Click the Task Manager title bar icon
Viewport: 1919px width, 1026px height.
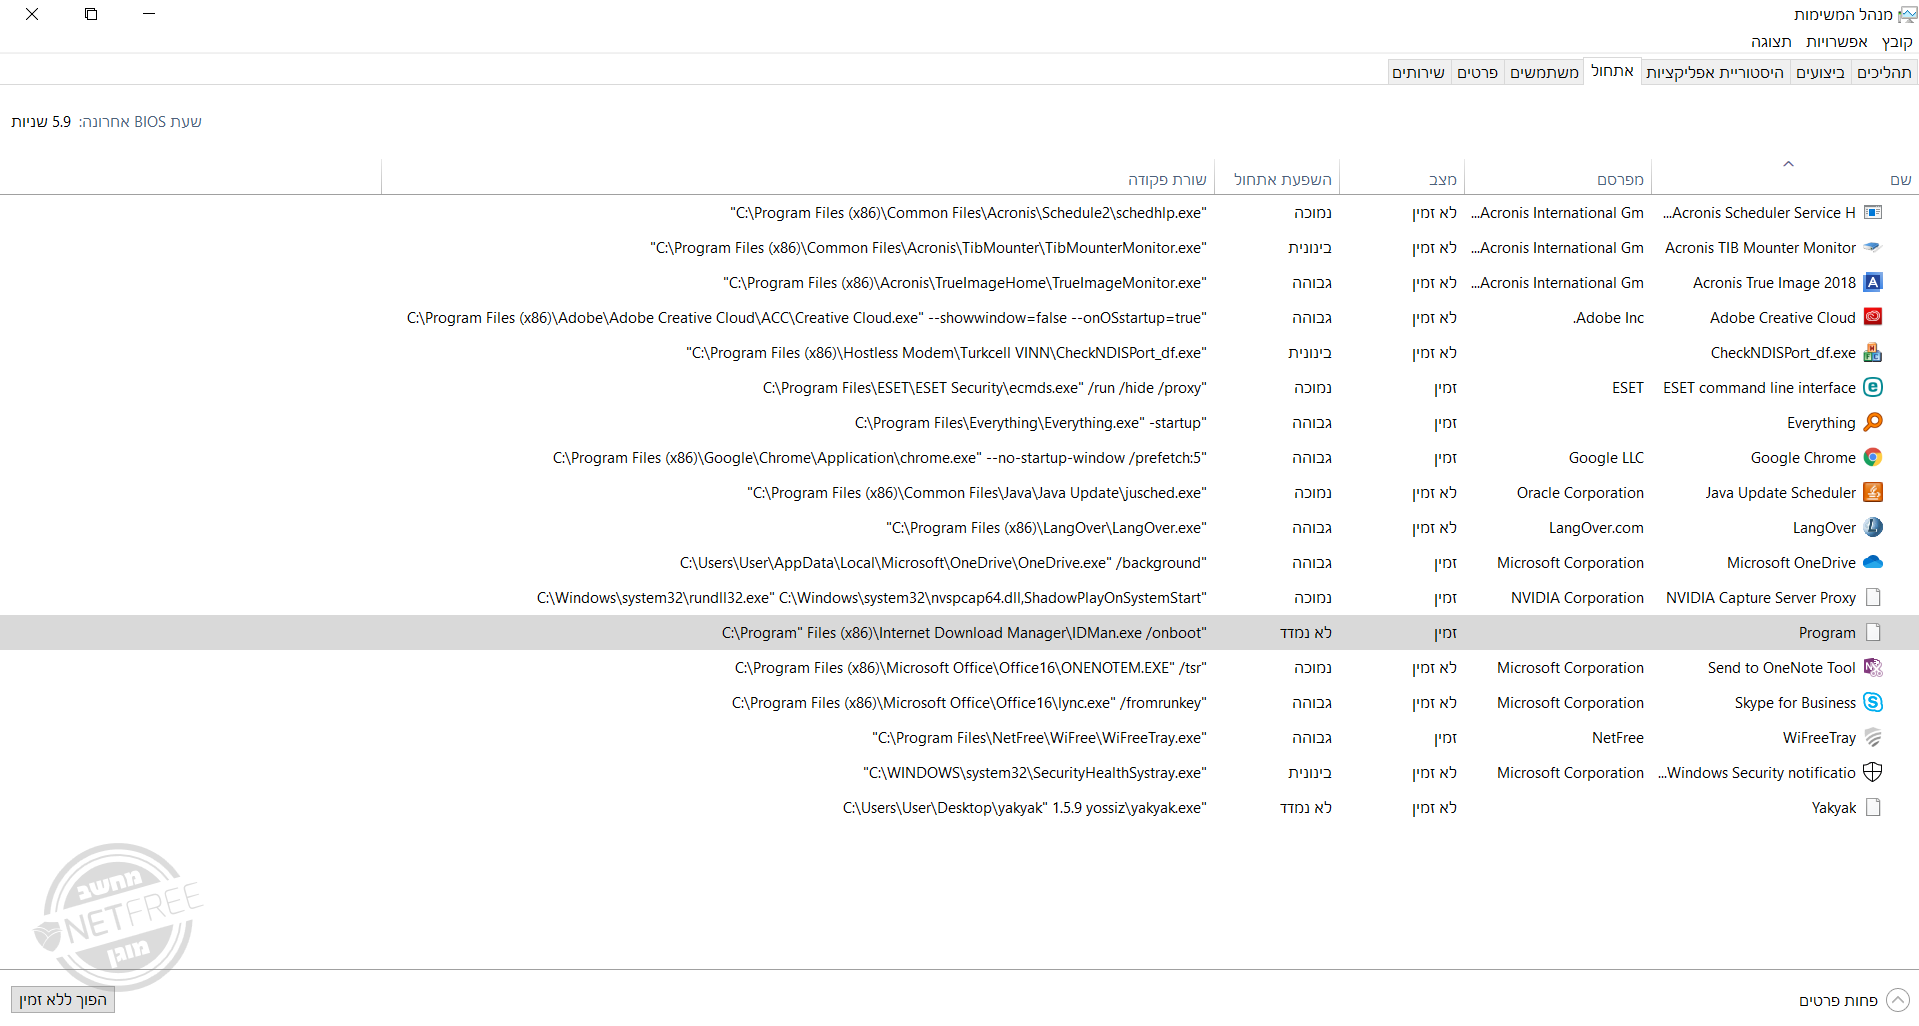(1907, 15)
